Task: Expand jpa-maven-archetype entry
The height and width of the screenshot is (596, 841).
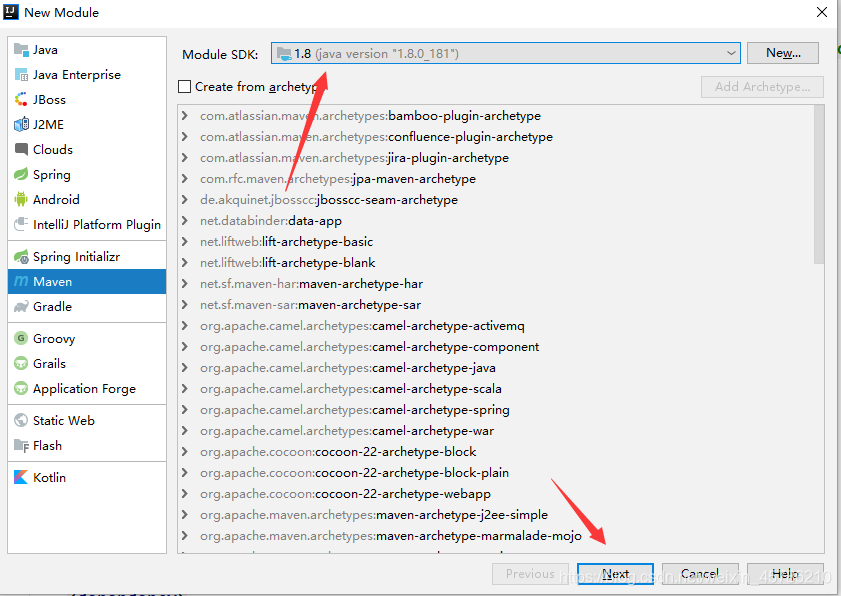Action: click(185, 179)
